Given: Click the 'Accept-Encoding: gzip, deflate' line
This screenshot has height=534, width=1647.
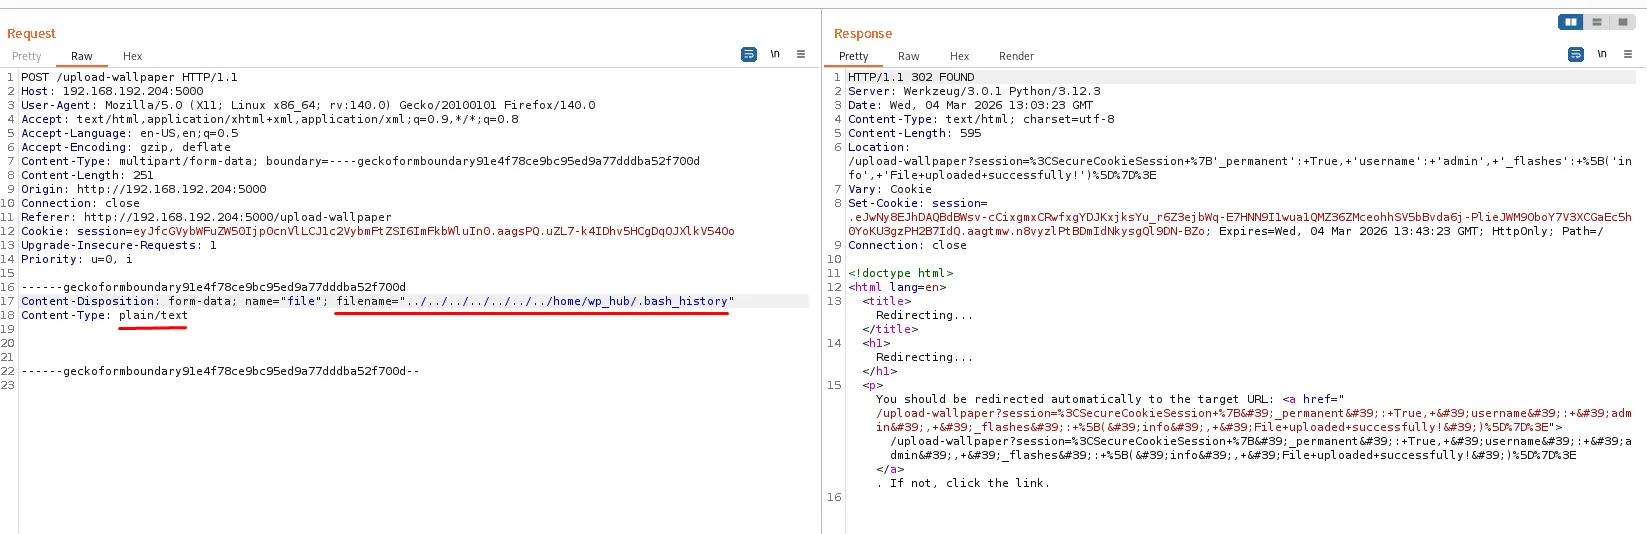Looking at the screenshot, I should 126,147.
